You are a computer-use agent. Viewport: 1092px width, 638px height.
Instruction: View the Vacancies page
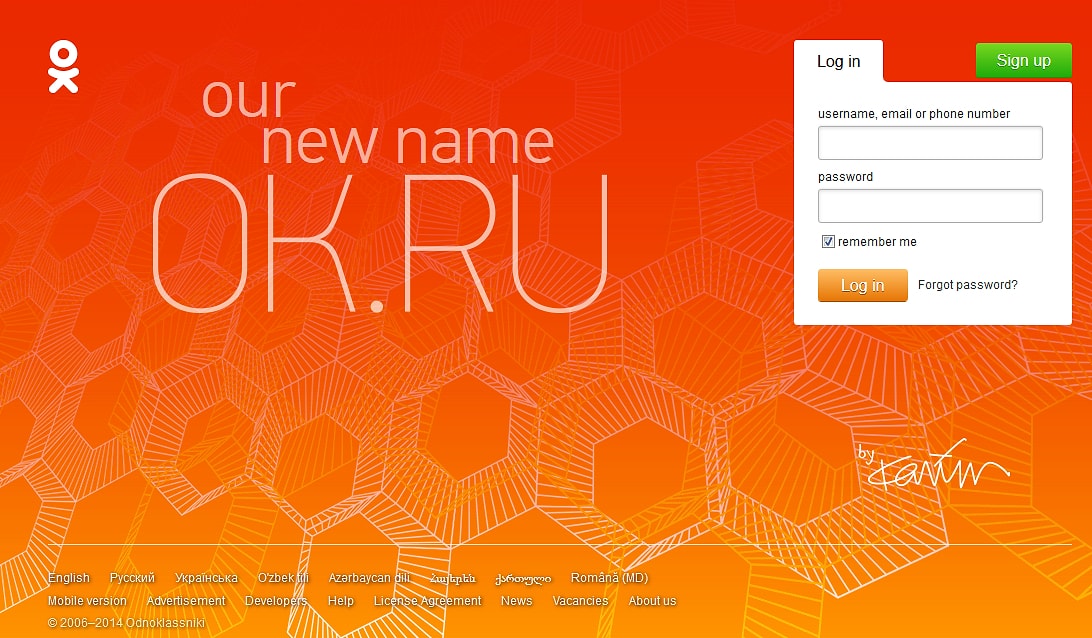click(580, 601)
